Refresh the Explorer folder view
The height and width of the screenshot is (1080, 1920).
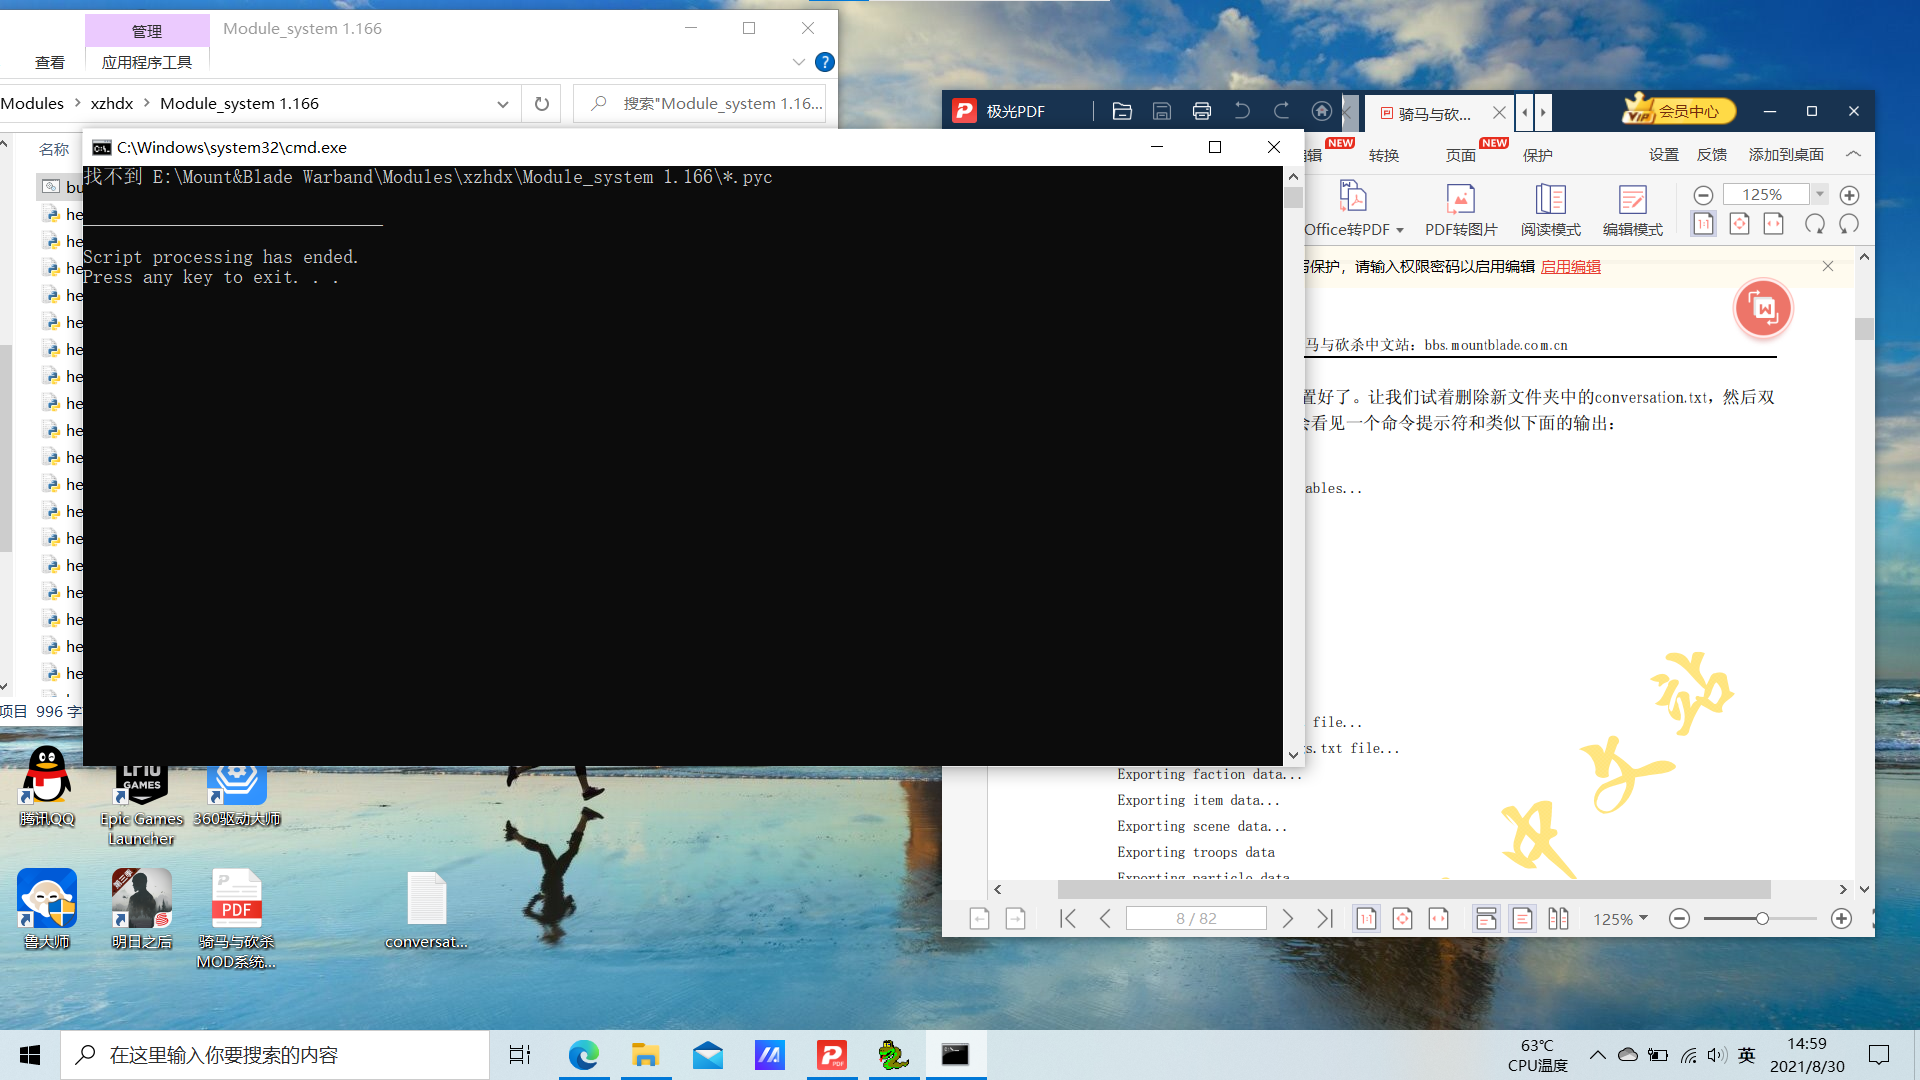point(542,103)
